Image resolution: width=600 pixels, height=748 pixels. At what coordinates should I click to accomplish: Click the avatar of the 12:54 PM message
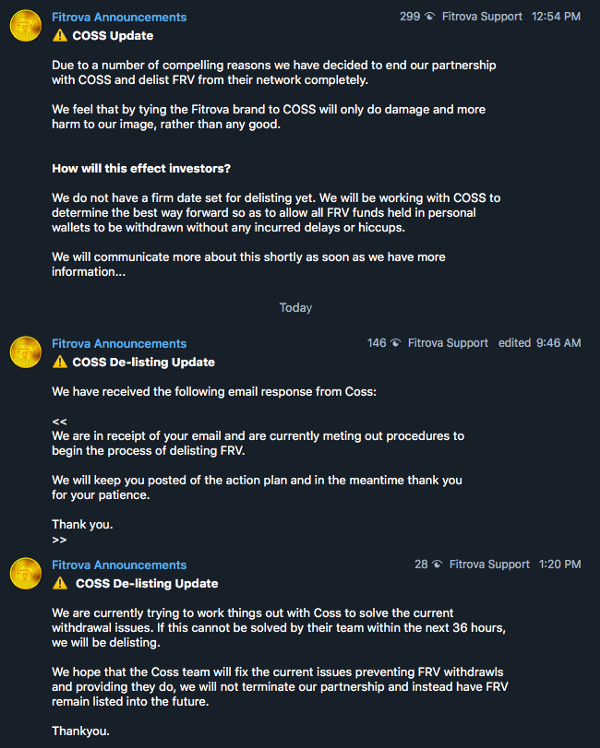click(x=25, y=27)
